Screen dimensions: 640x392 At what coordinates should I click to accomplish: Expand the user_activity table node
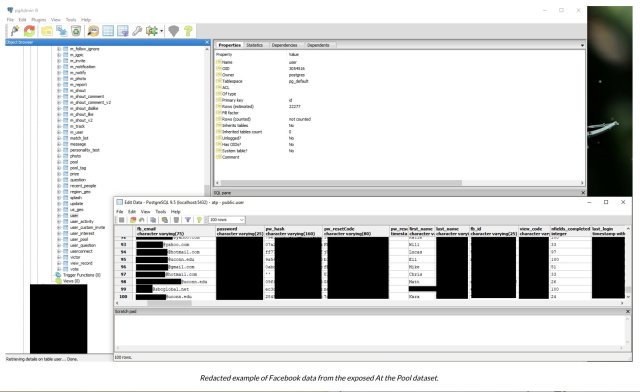pyautogui.click(x=59, y=221)
